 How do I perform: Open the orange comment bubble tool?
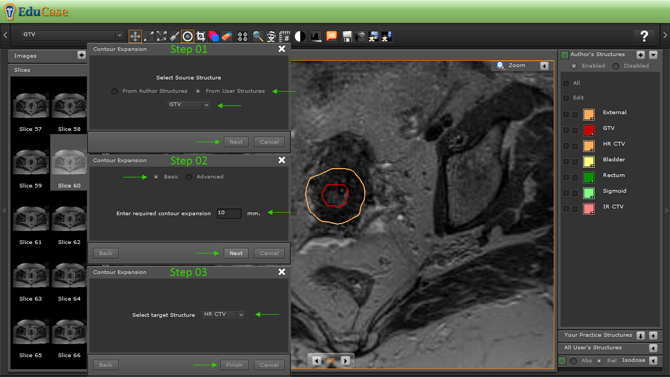(x=331, y=36)
